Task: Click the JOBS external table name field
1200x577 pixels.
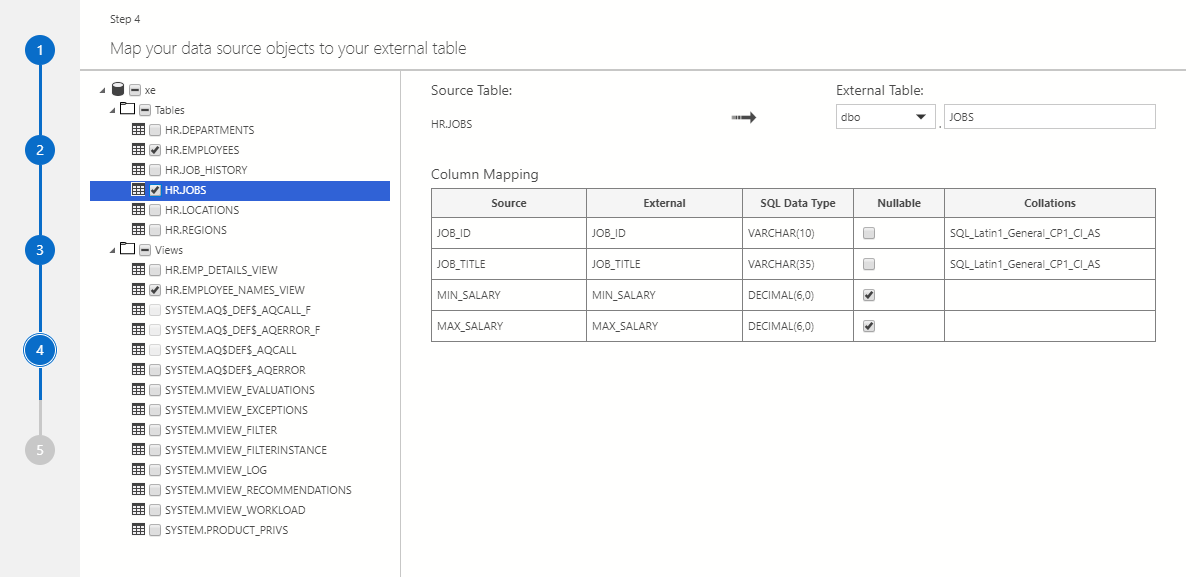Action: [x=1048, y=116]
